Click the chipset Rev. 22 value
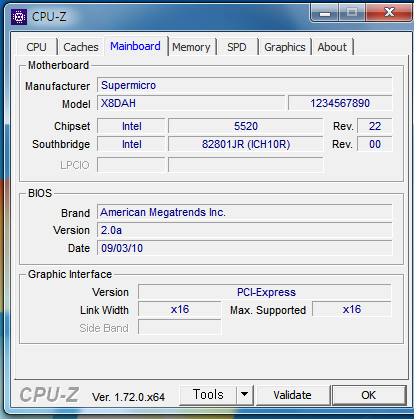Viewport: 414px width, 419px height. pyautogui.click(x=375, y=126)
